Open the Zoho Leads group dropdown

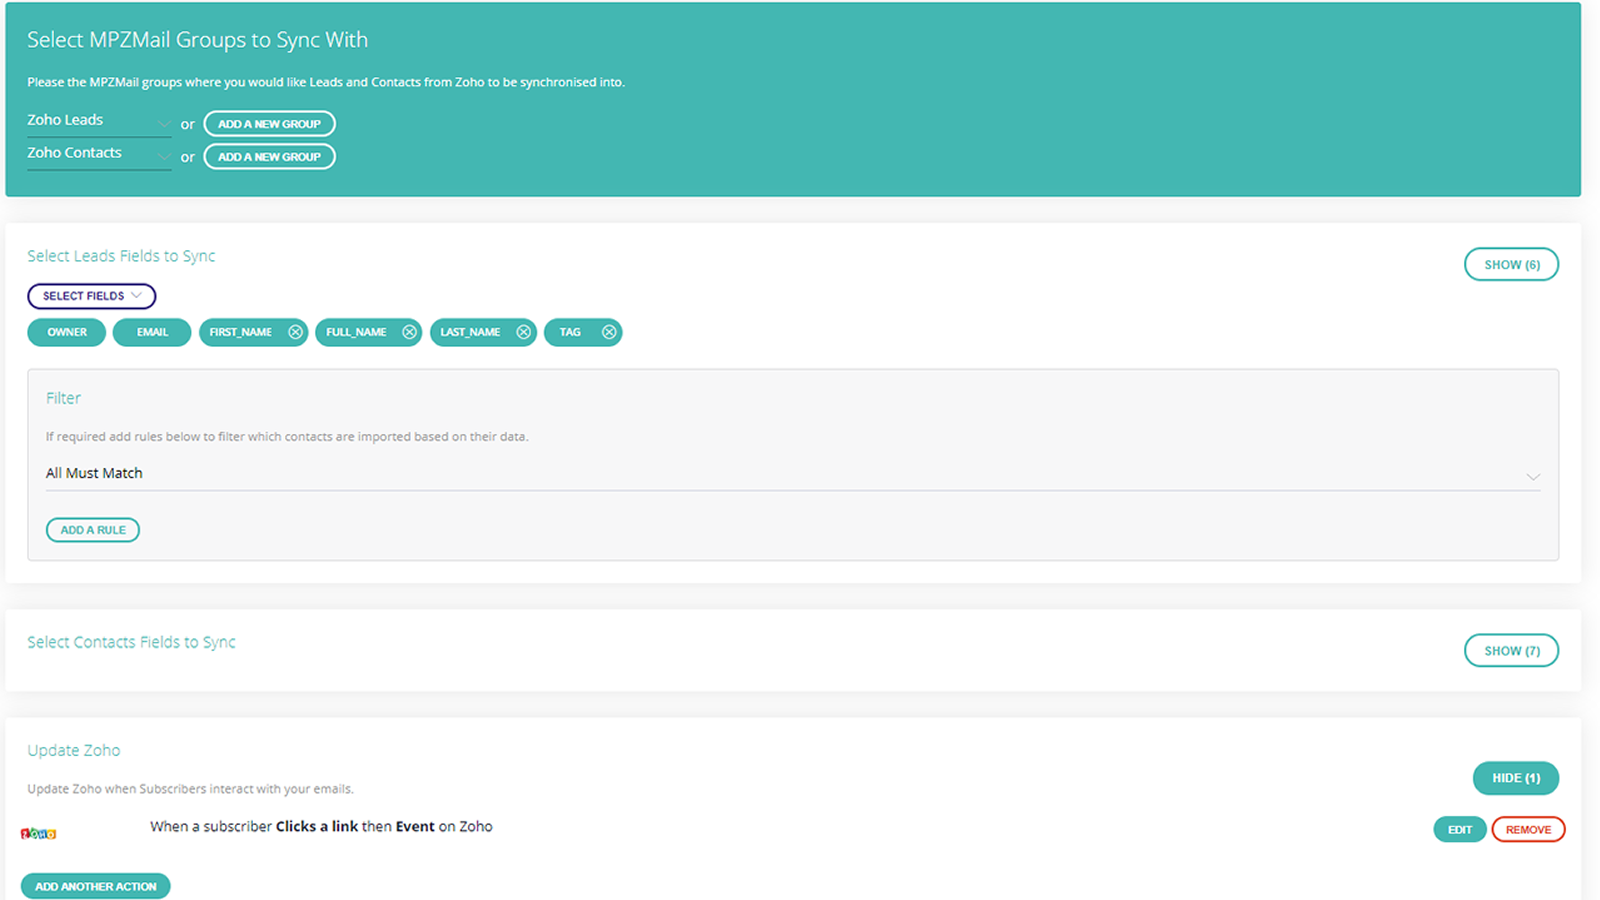point(99,121)
